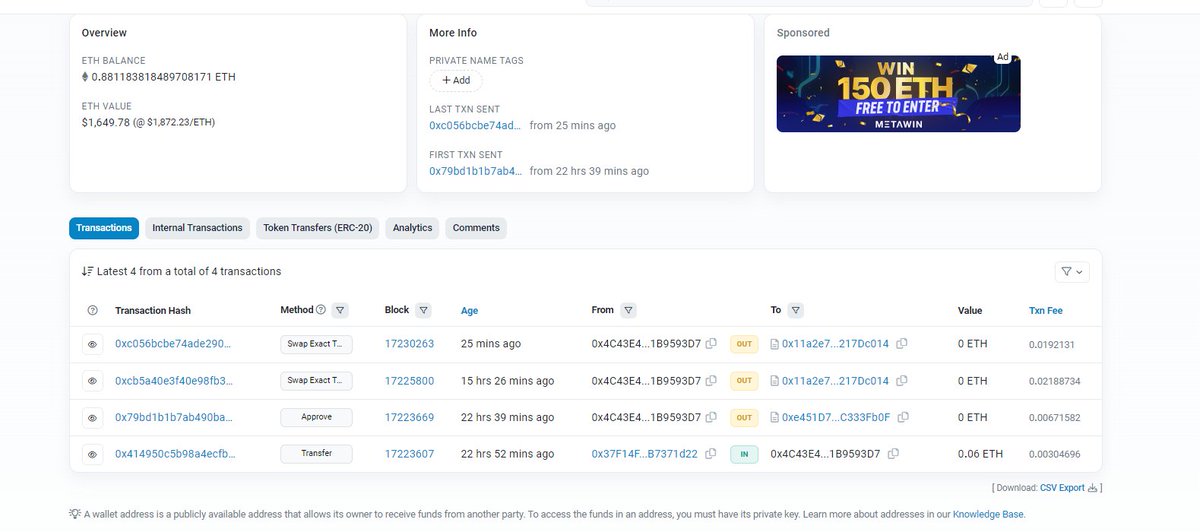Open address 0xe451D7...C333Fb0F

(836, 417)
